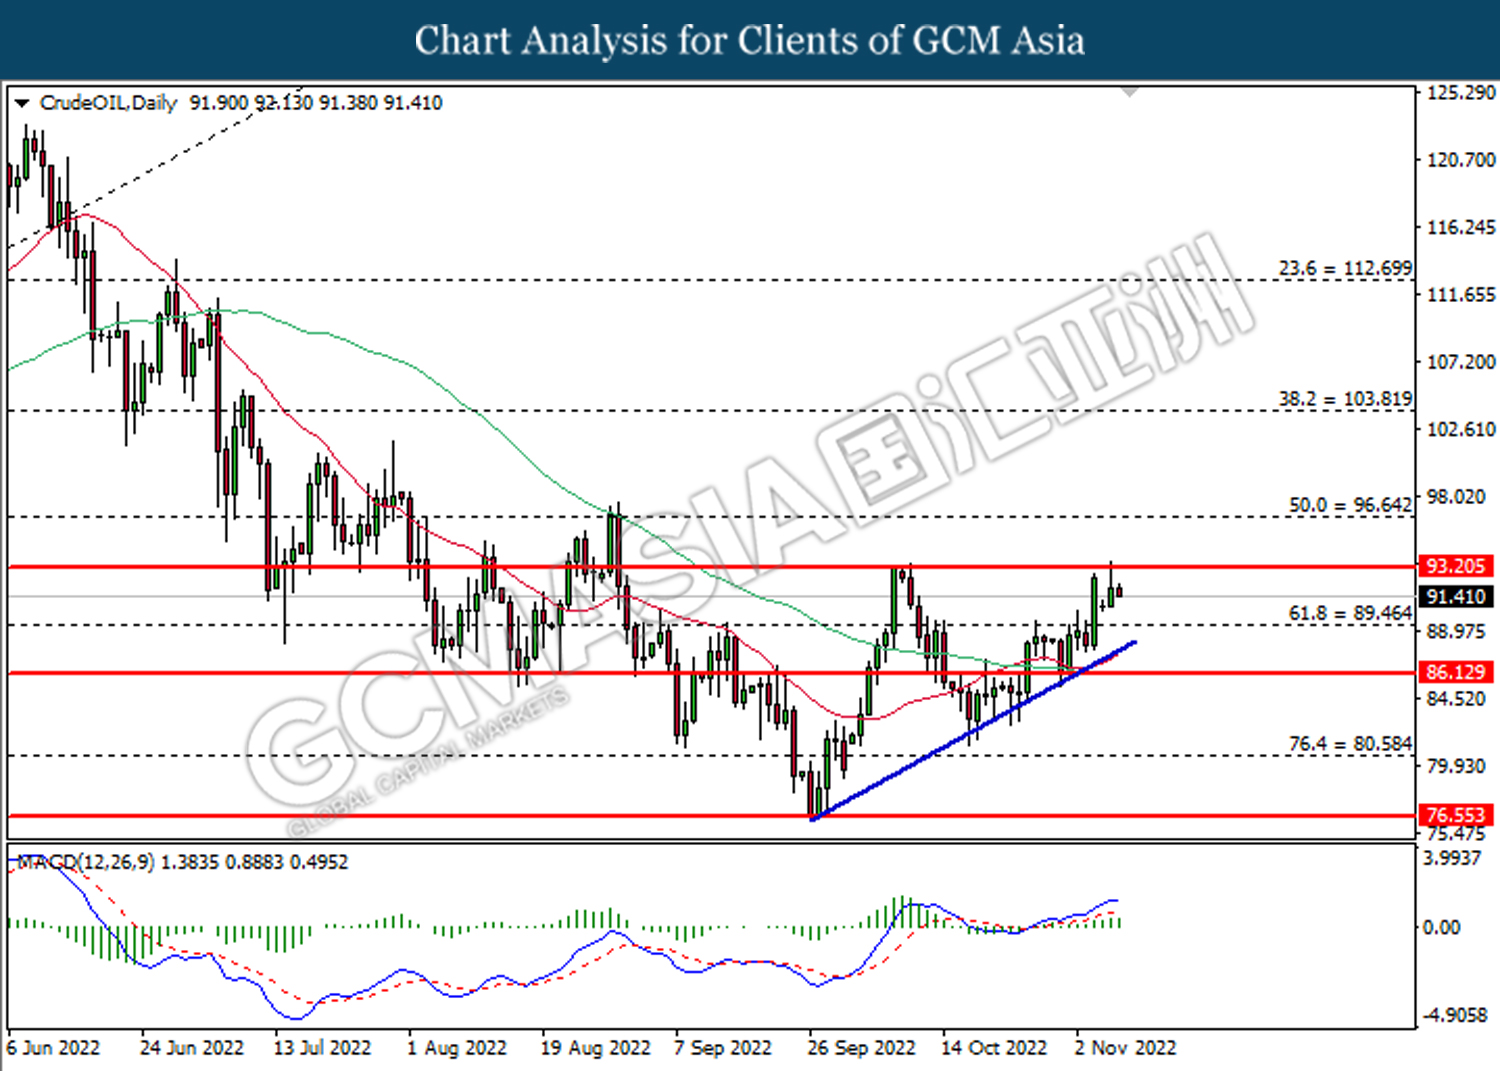Select the Fibonacci label 50.0 = 96.642

coord(1350,505)
